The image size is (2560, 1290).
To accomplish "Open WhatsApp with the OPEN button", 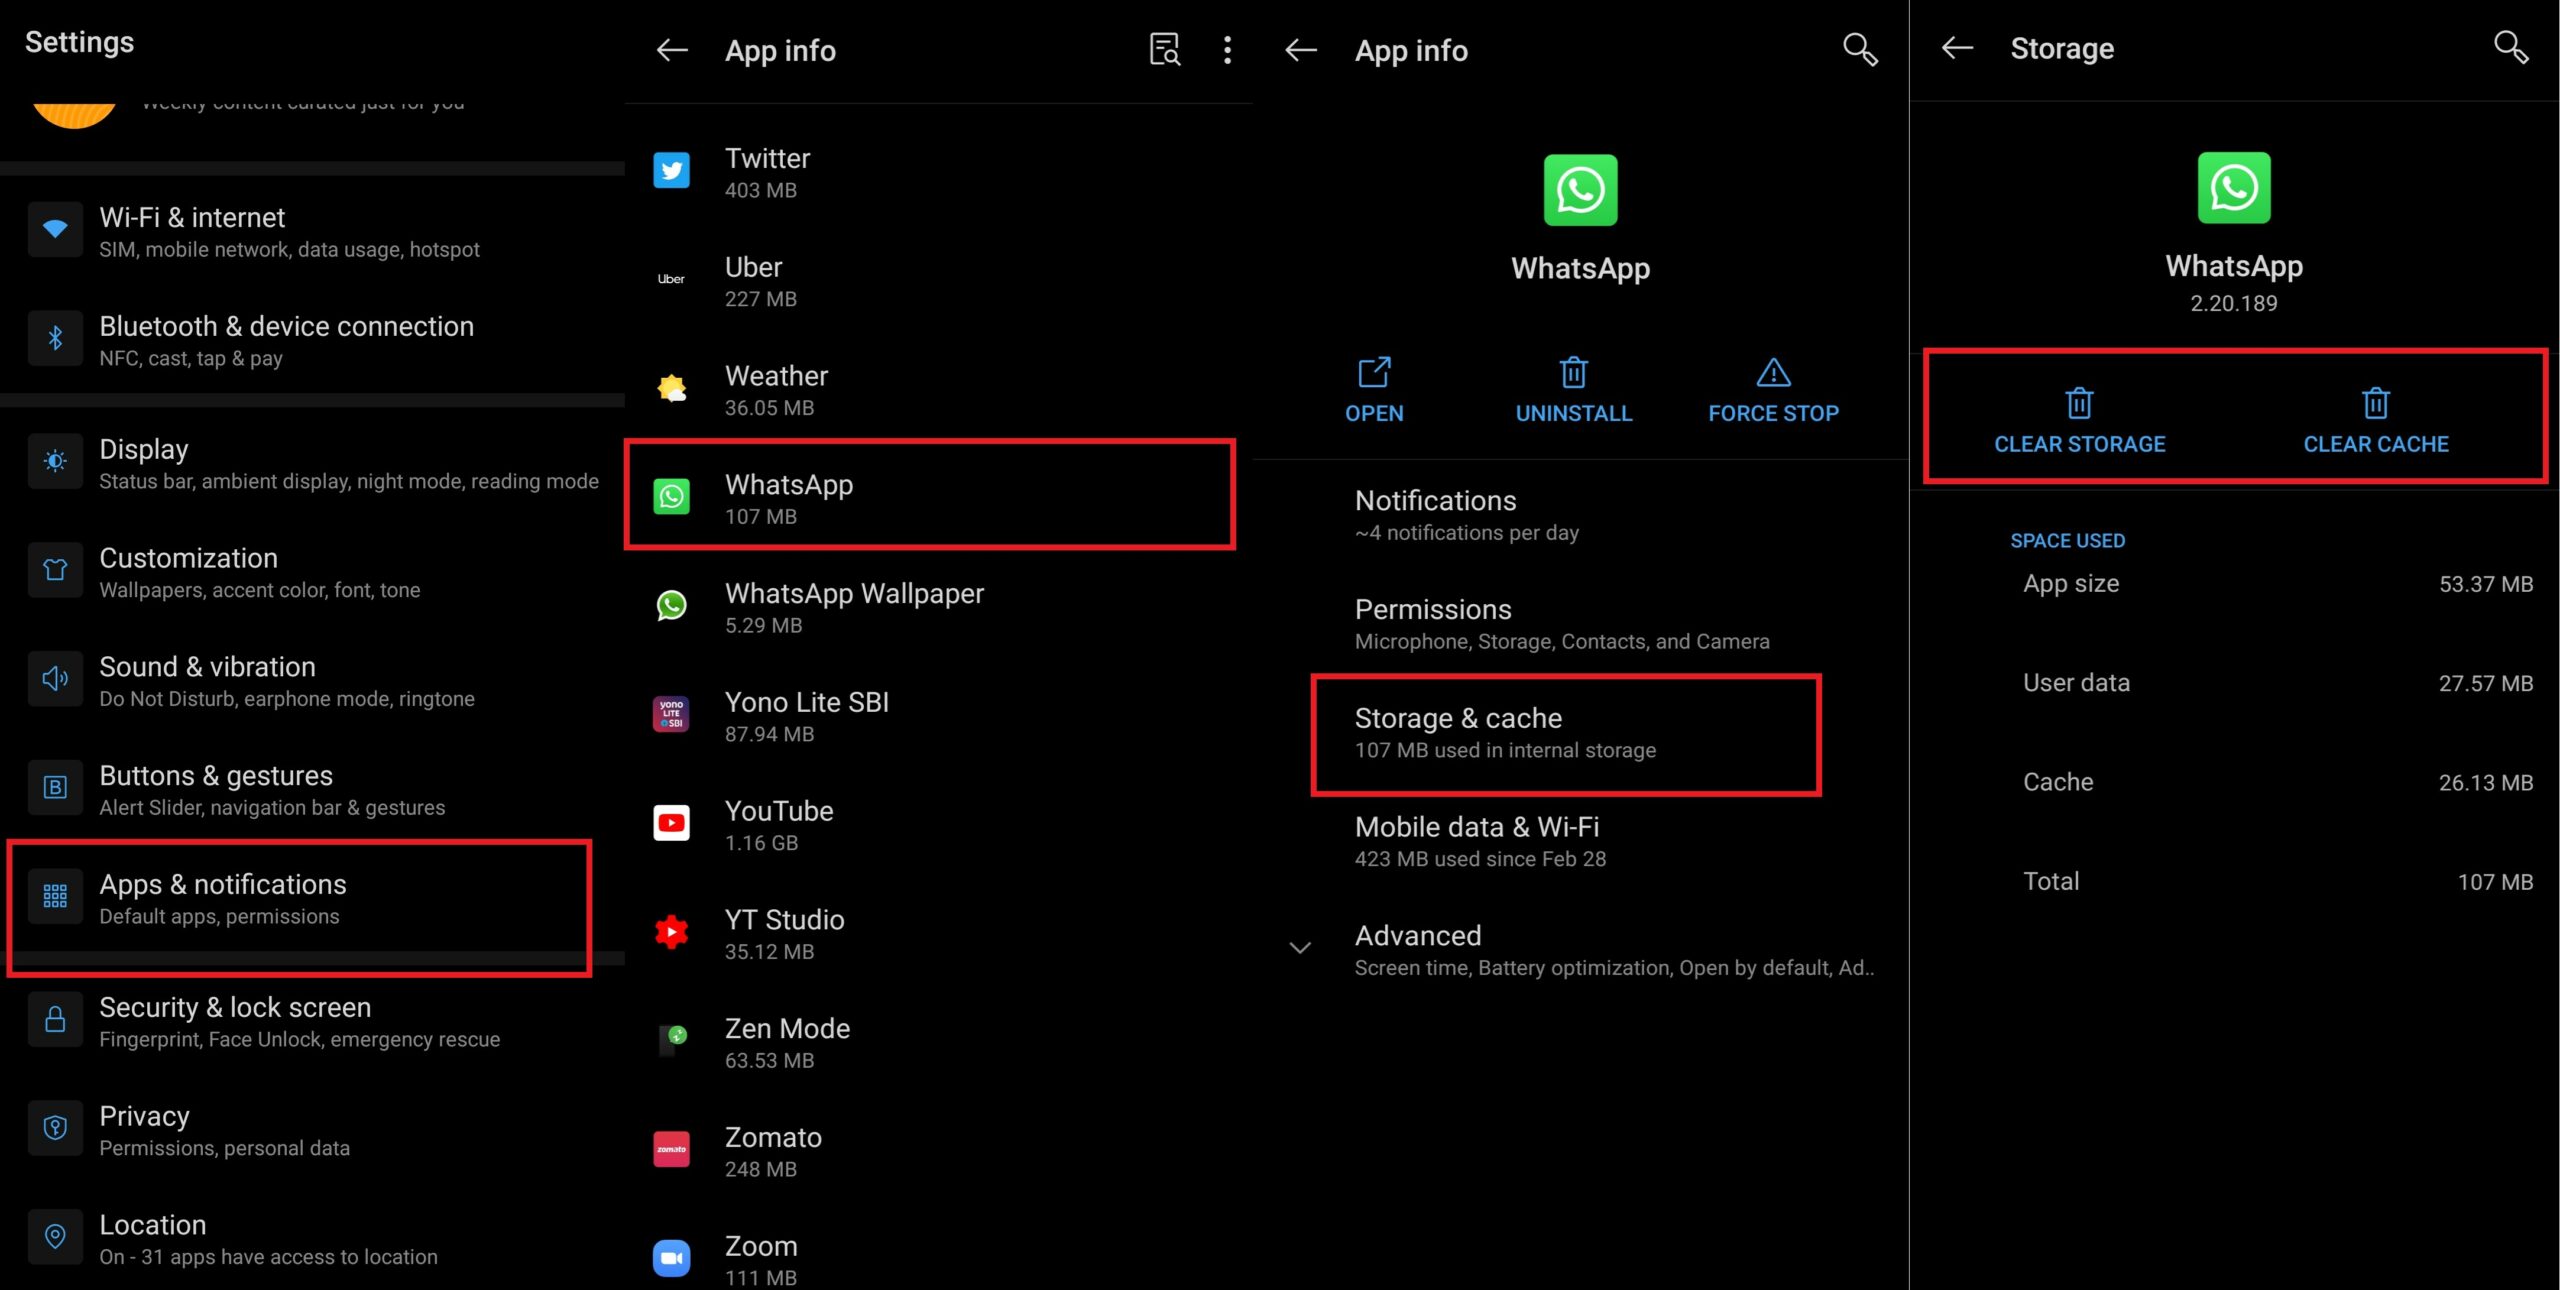I will click(1374, 391).
